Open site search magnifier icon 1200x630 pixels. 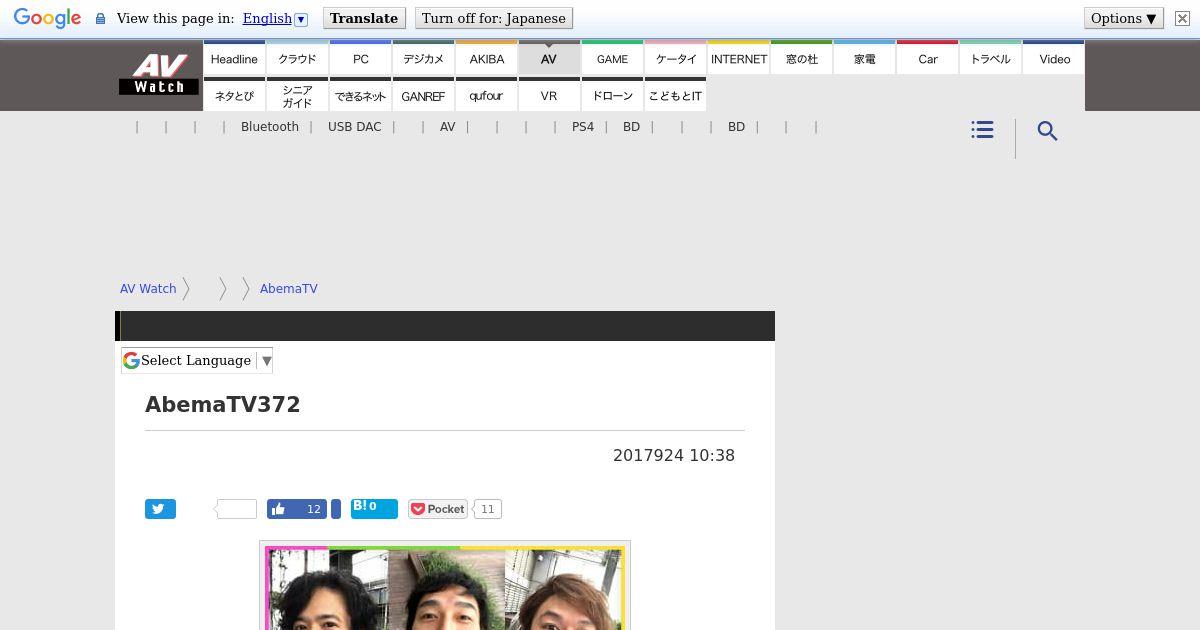tap(1047, 131)
